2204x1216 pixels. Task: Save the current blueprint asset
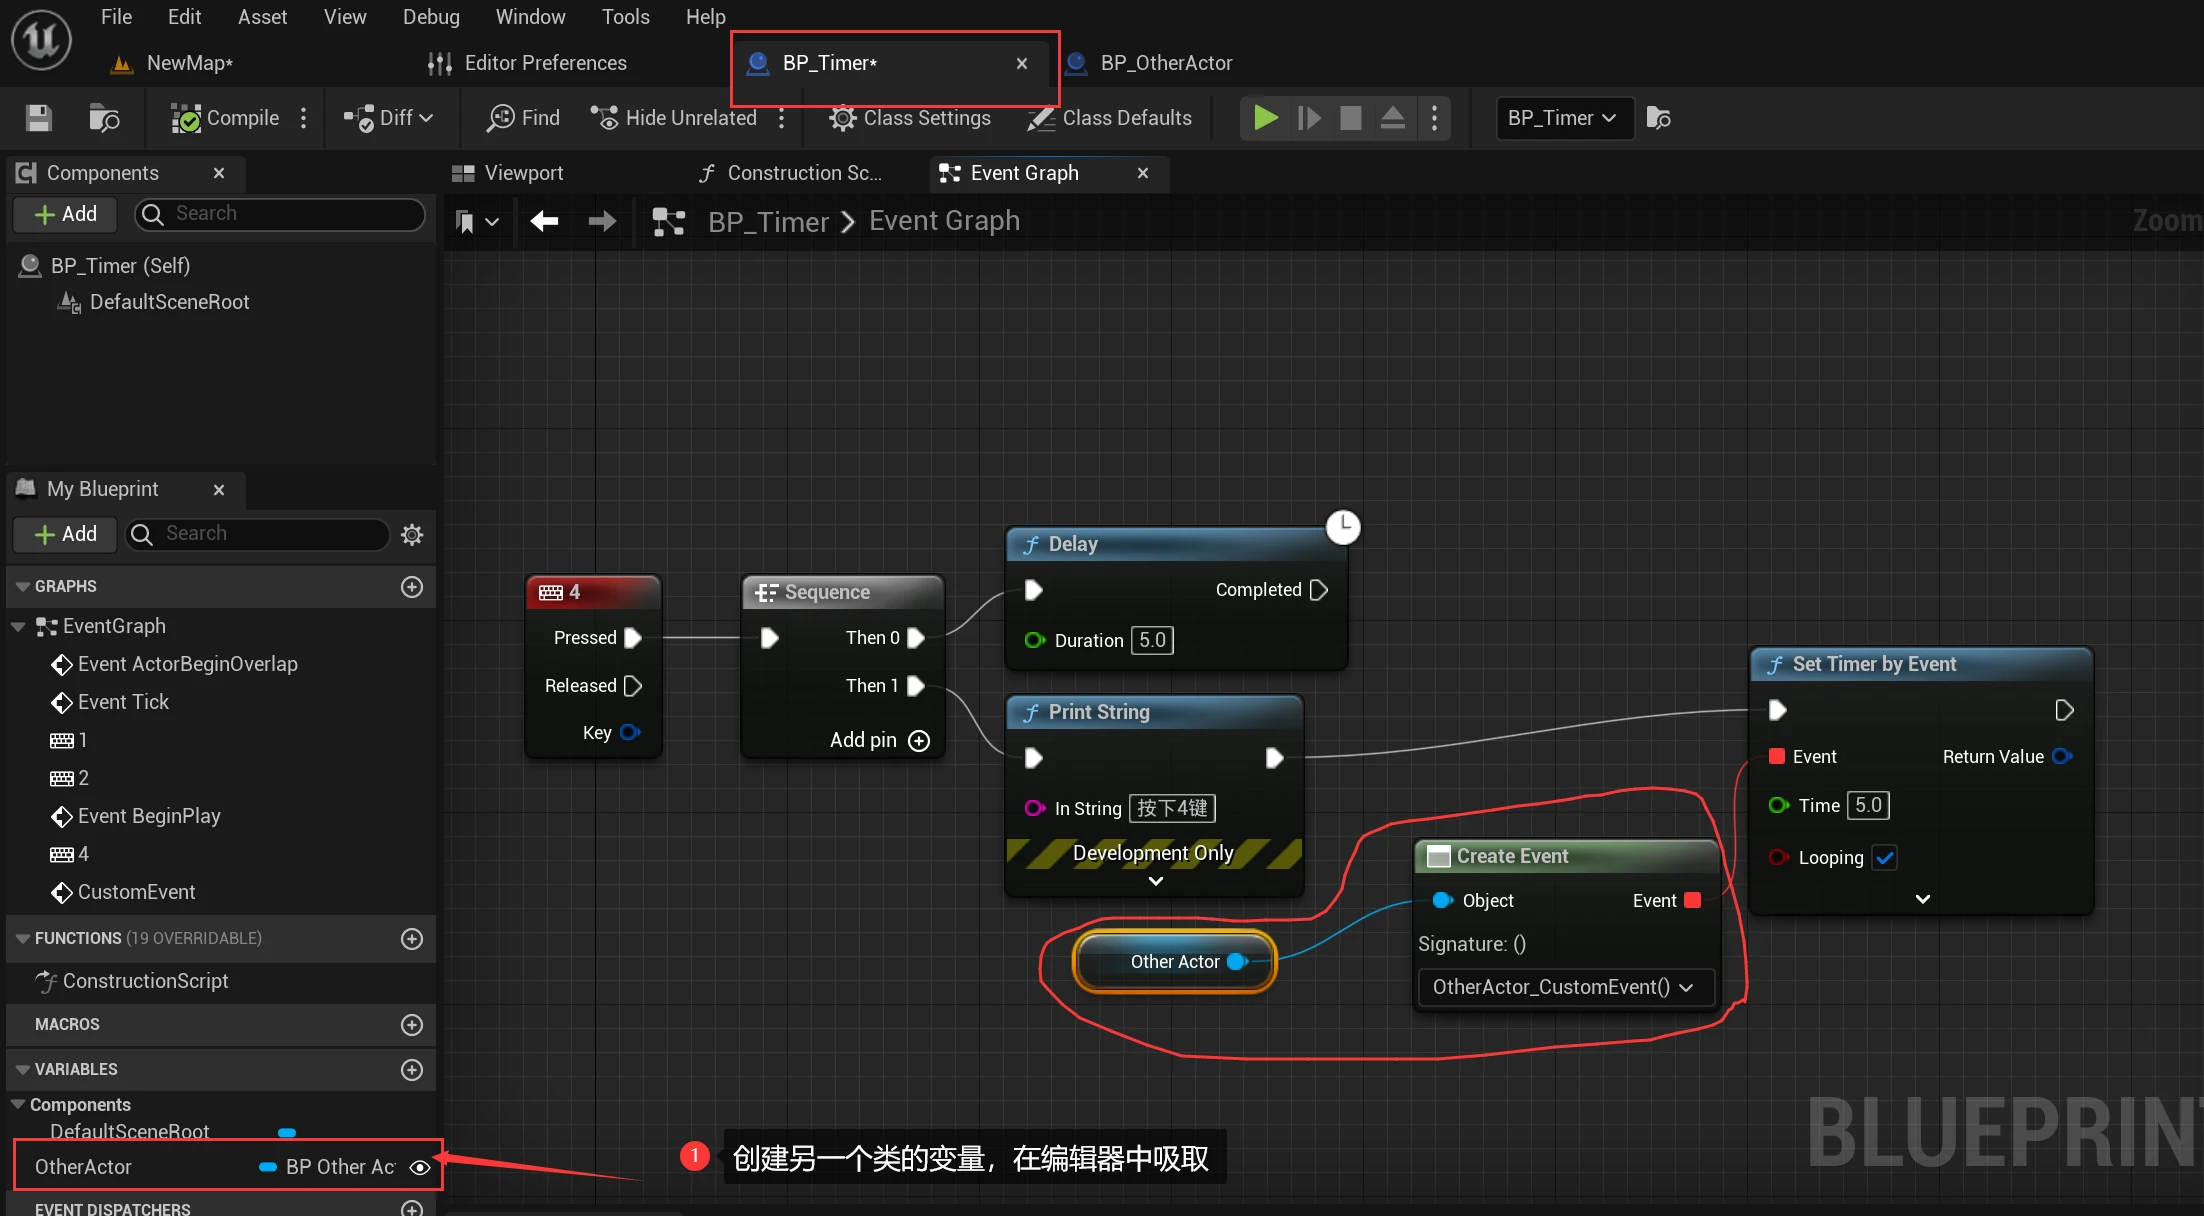point(37,117)
